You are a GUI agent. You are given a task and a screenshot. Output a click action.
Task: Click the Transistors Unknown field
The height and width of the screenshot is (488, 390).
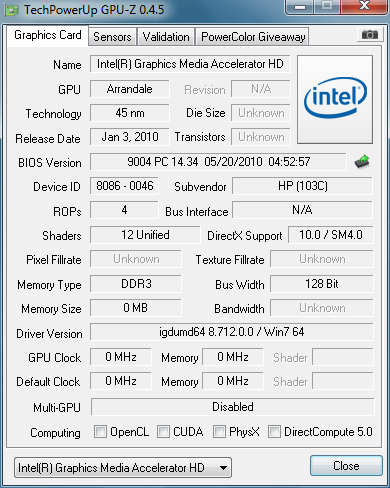pyautogui.click(x=261, y=137)
